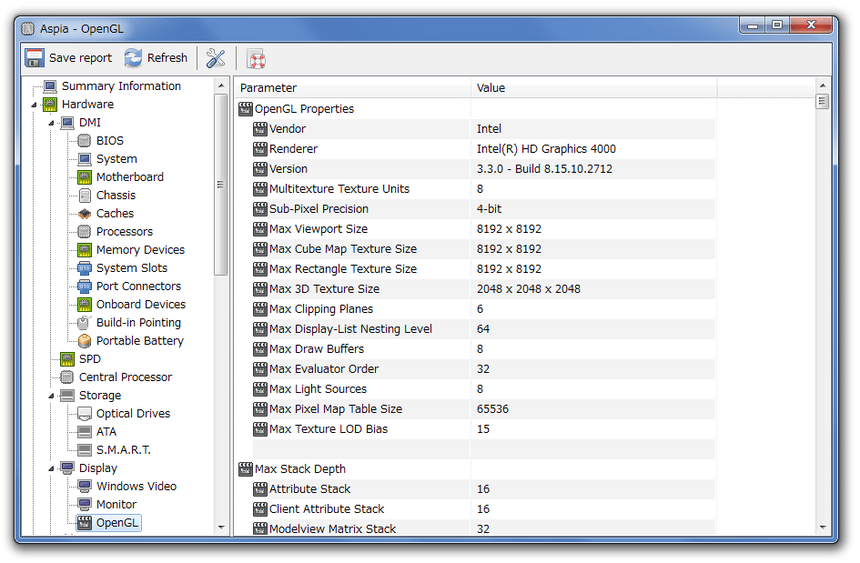Screen dimensions: 860x563
Task: Click the Max Stack Depth group icon
Action: [x=245, y=469]
